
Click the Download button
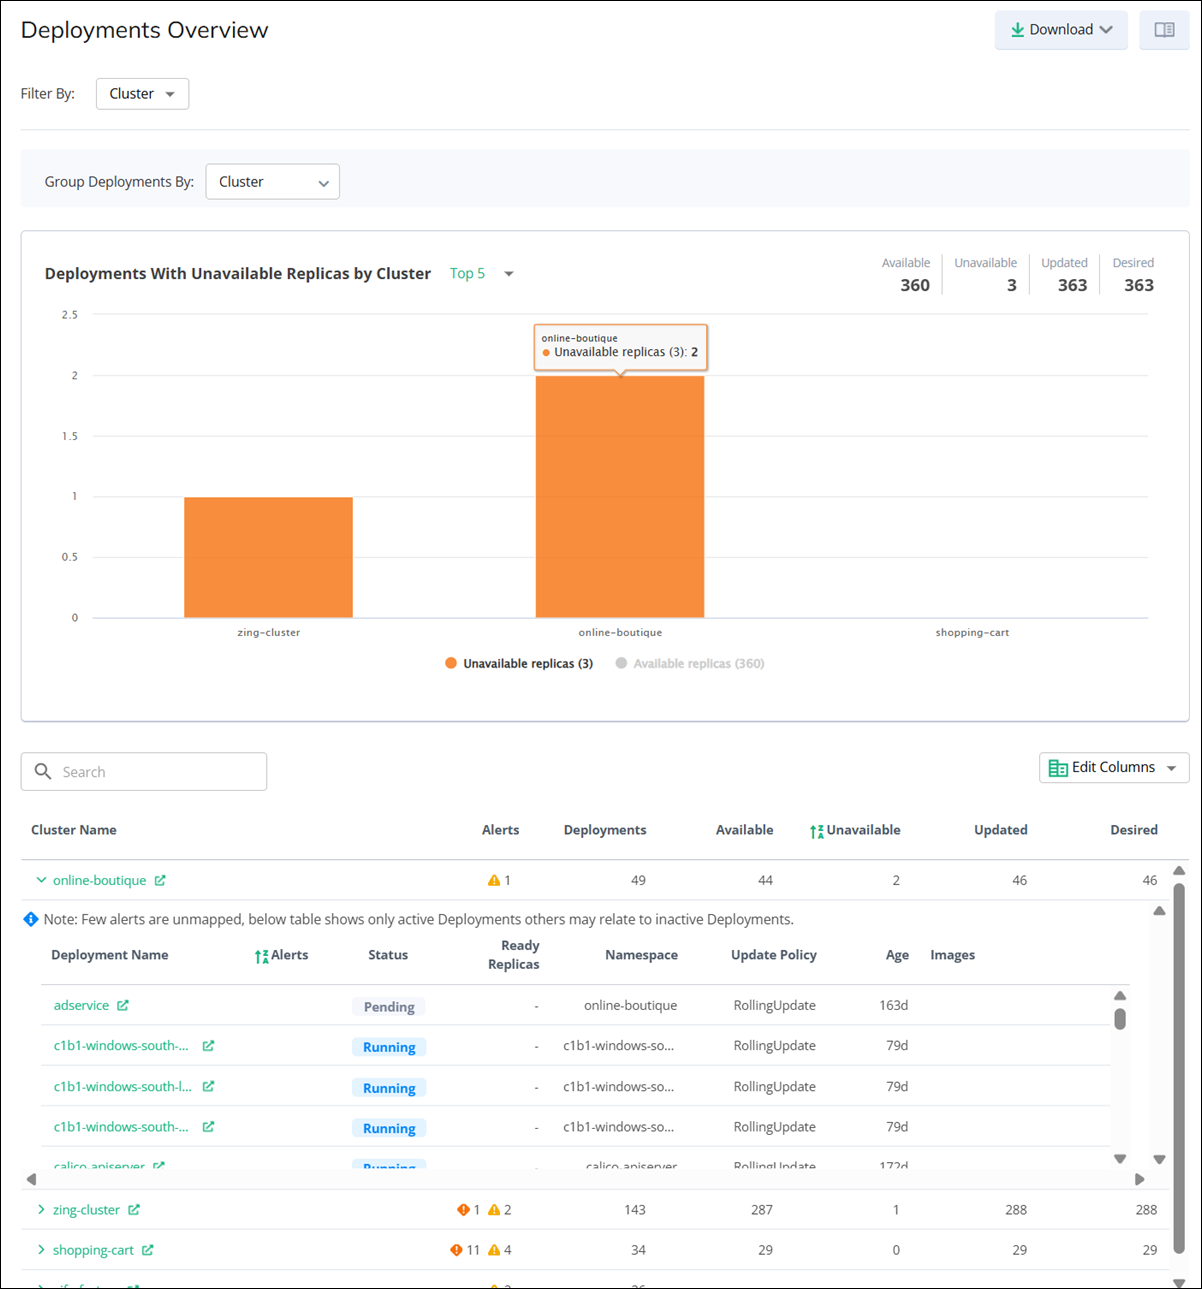(x=1060, y=30)
